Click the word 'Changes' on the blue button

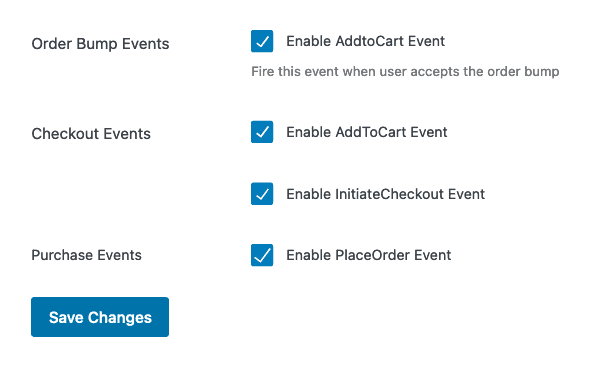(120, 318)
